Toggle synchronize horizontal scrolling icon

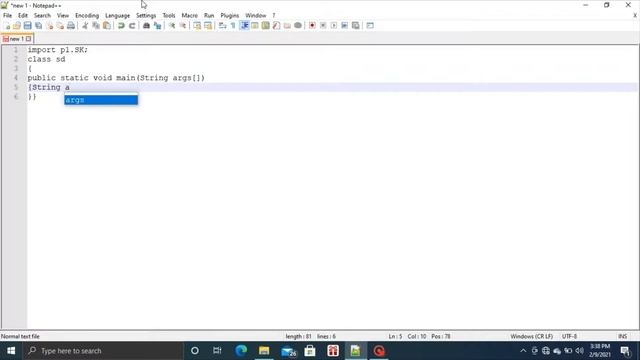(208, 26)
